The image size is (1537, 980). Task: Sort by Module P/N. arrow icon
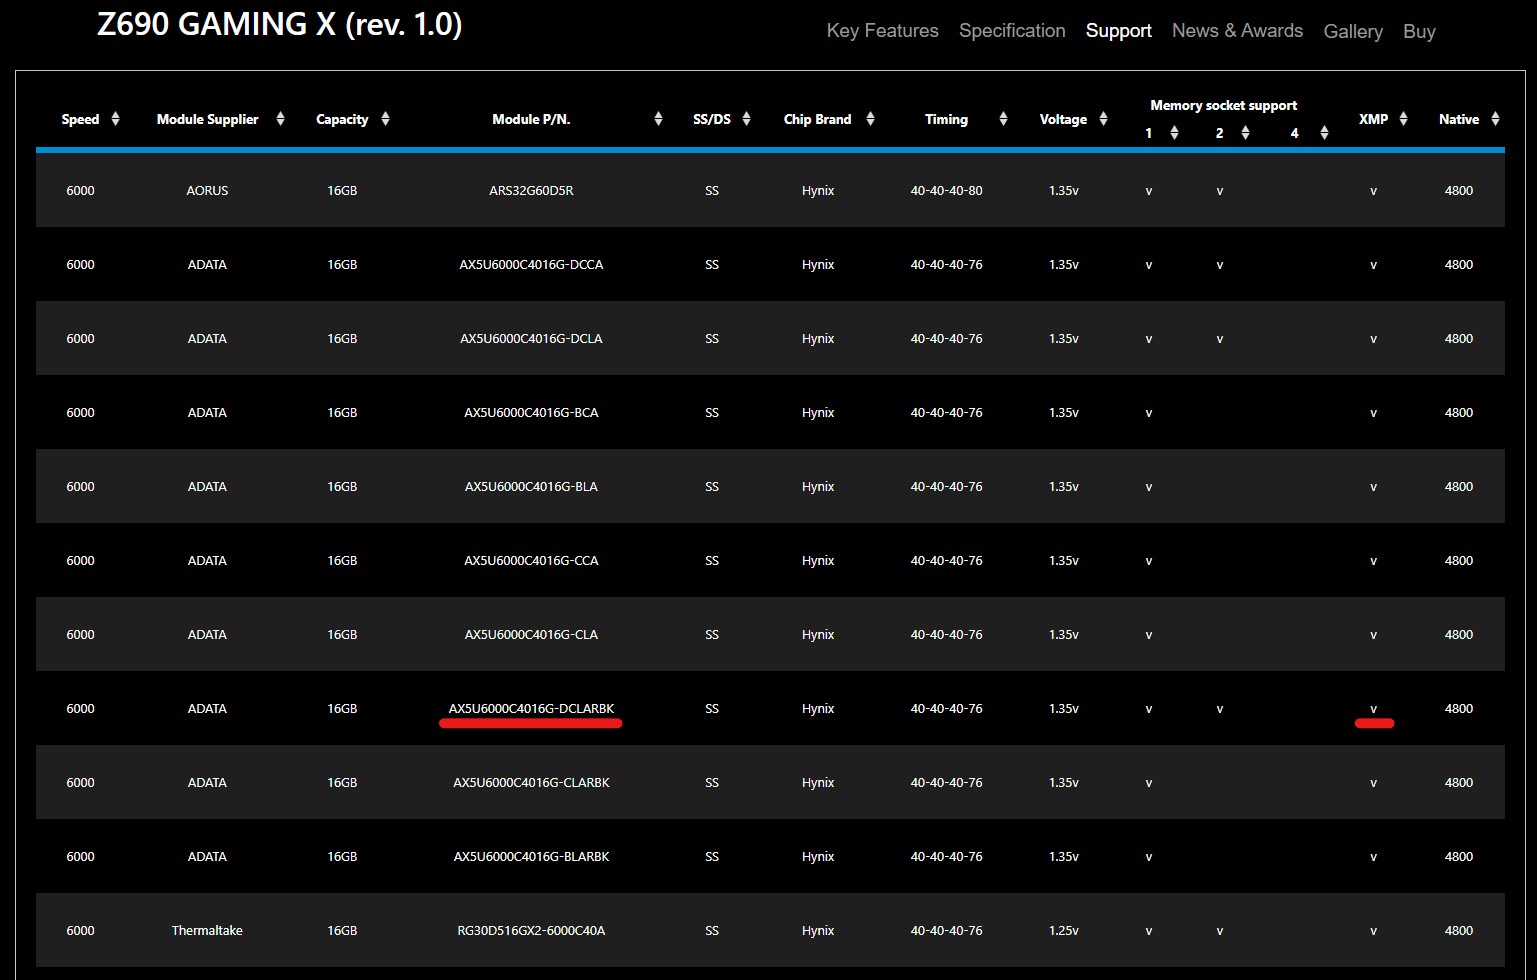coord(658,119)
